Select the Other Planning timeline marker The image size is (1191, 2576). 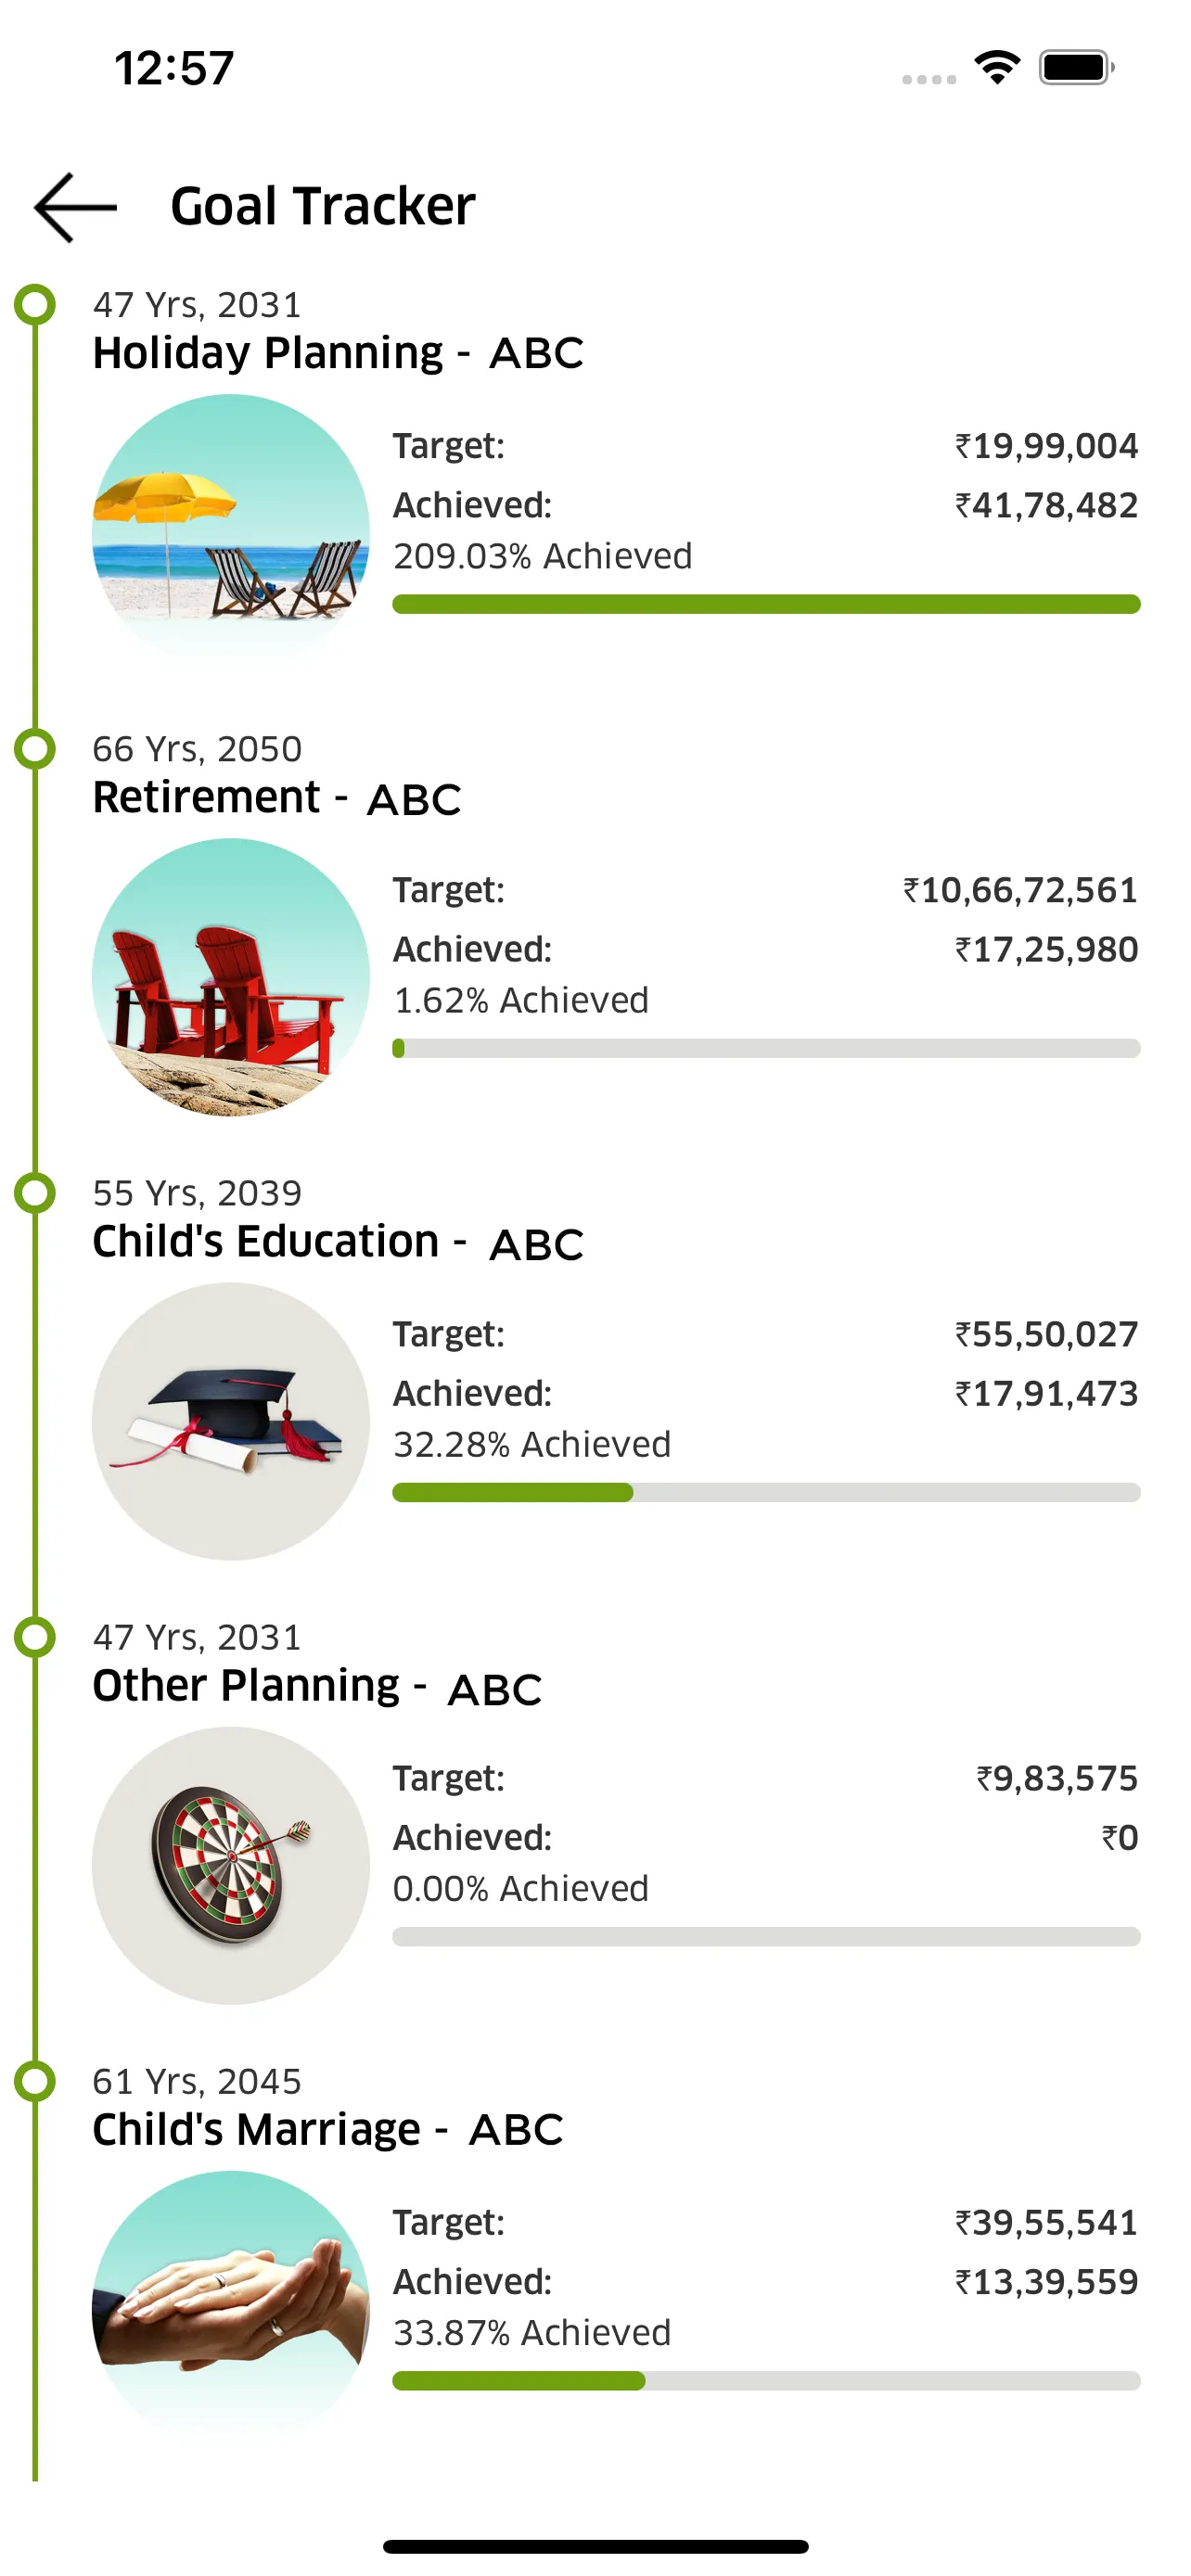[36, 1636]
